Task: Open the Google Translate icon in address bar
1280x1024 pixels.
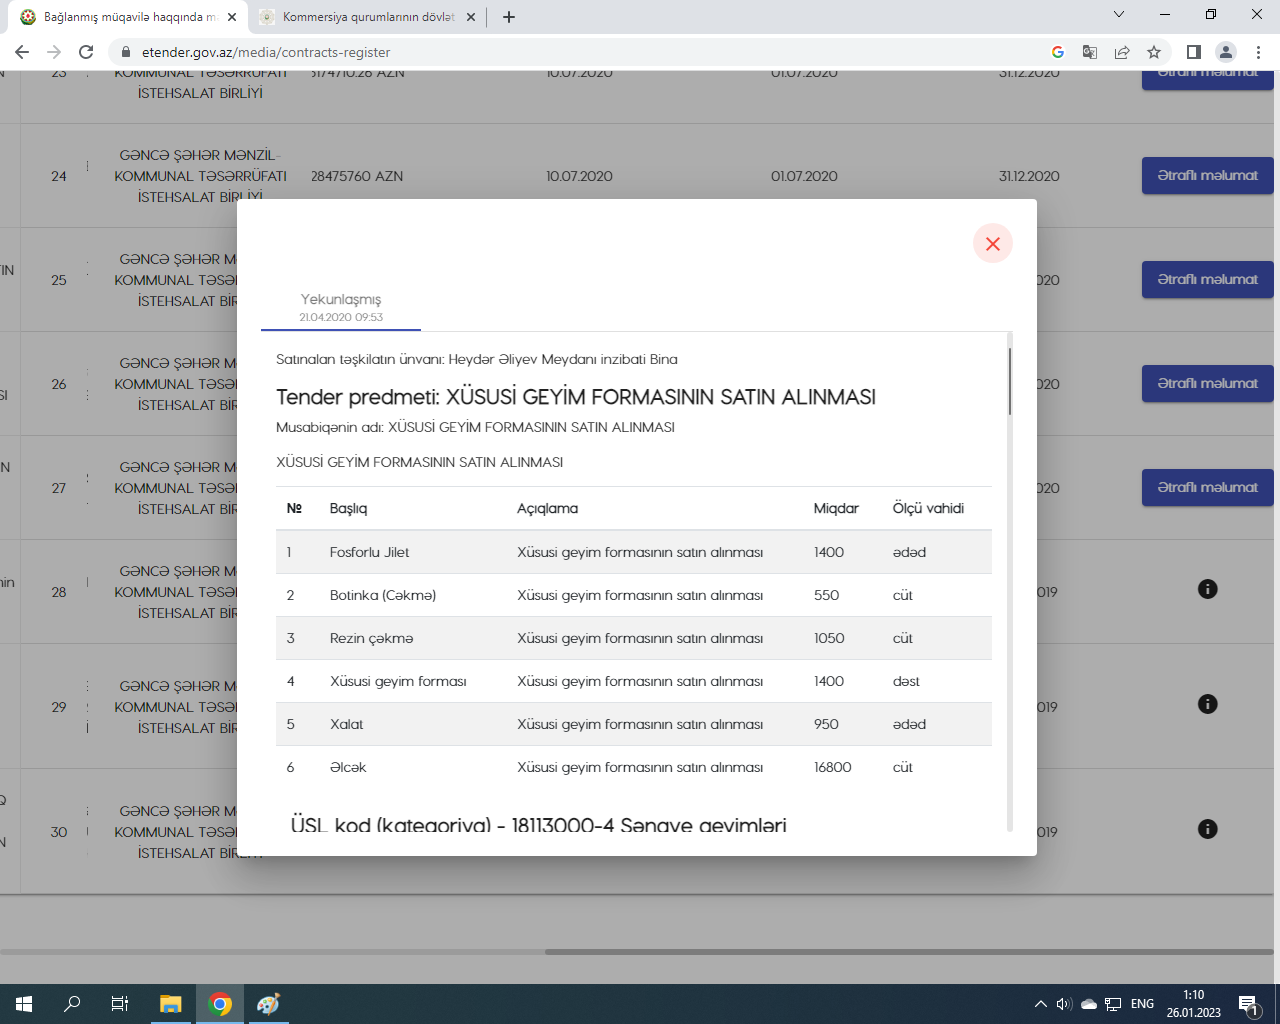Action: [x=1090, y=52]
